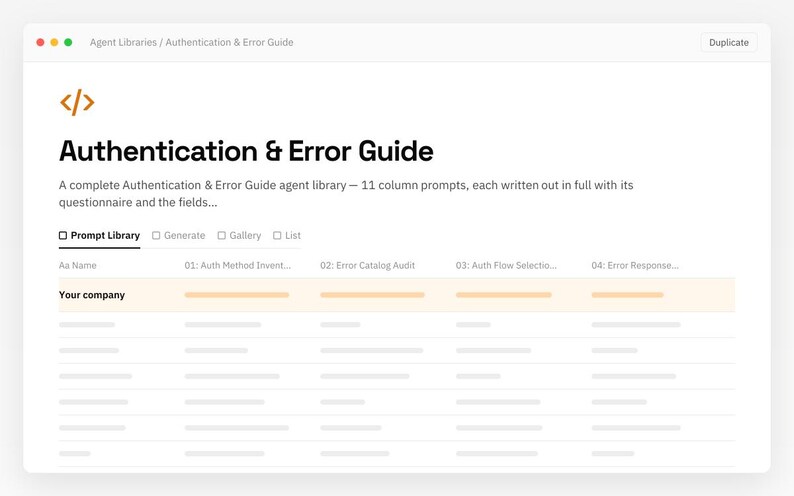Click the Authentication & Error Guide page title

tap(246, 151)
